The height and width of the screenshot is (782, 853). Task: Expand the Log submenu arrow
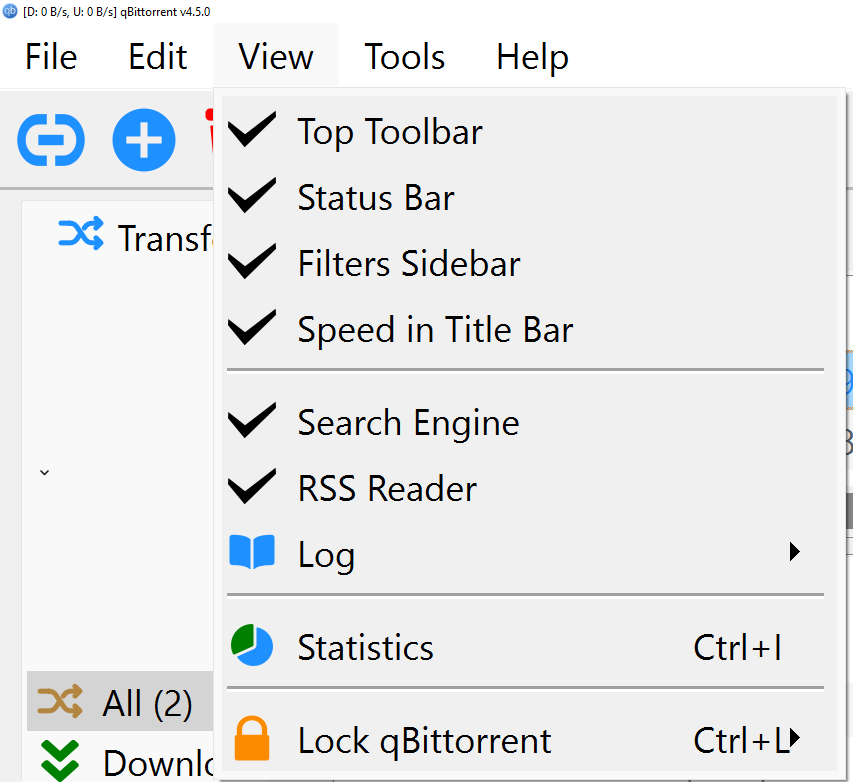click(x=795, y=552)
